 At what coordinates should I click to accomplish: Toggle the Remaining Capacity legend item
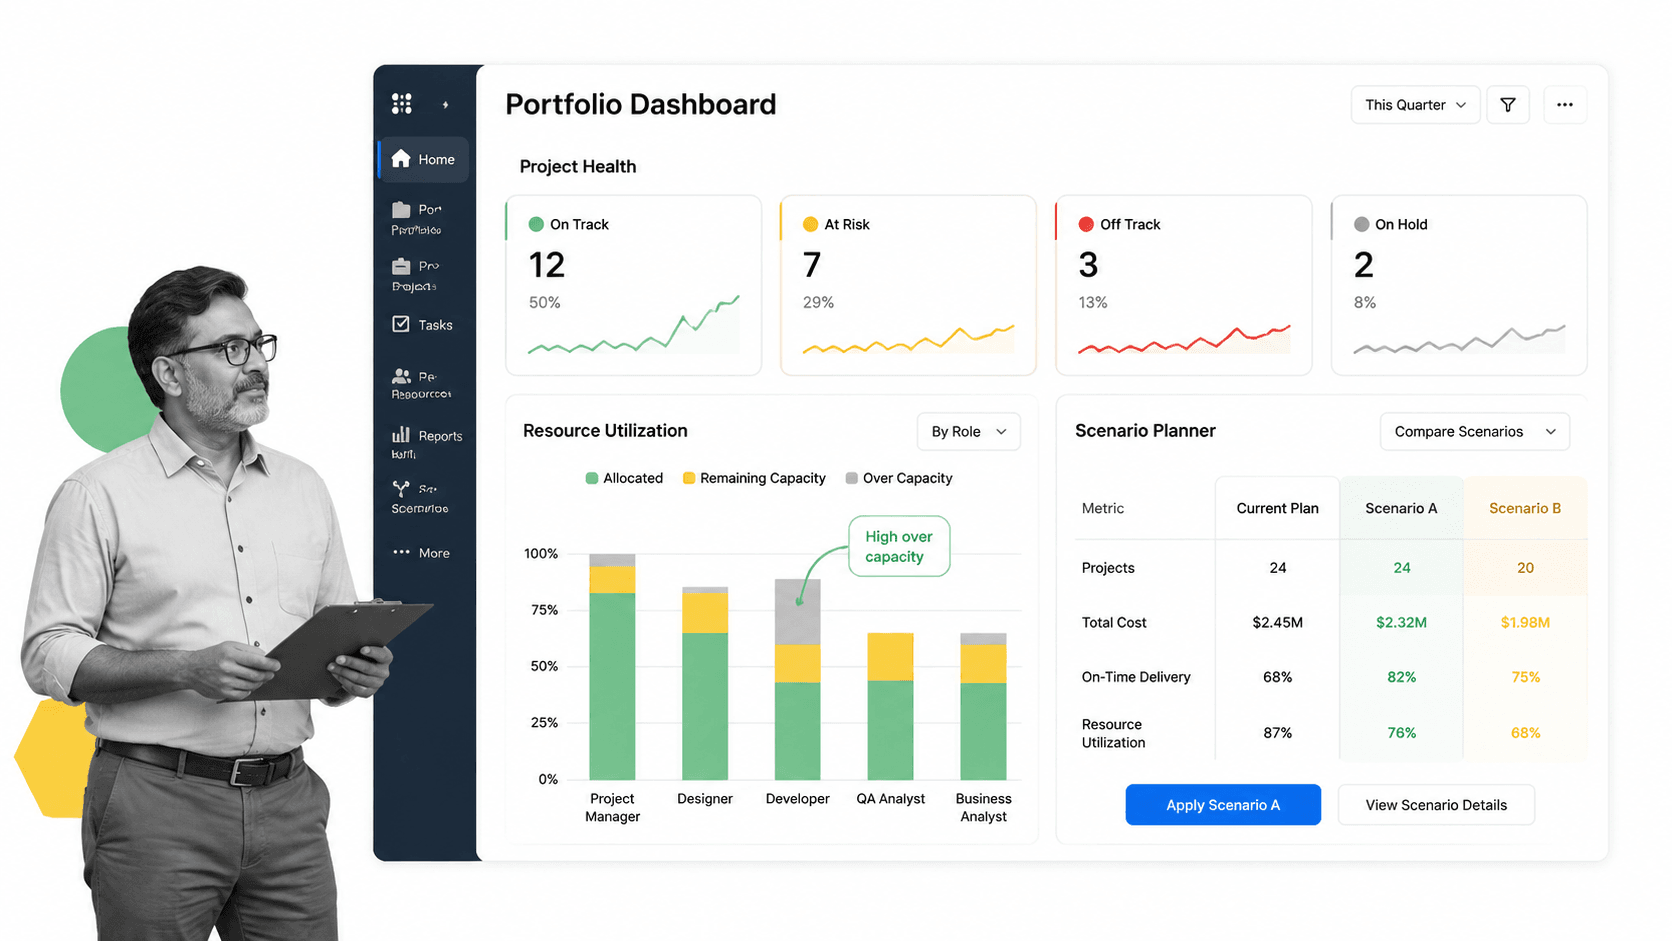(754, 478)
